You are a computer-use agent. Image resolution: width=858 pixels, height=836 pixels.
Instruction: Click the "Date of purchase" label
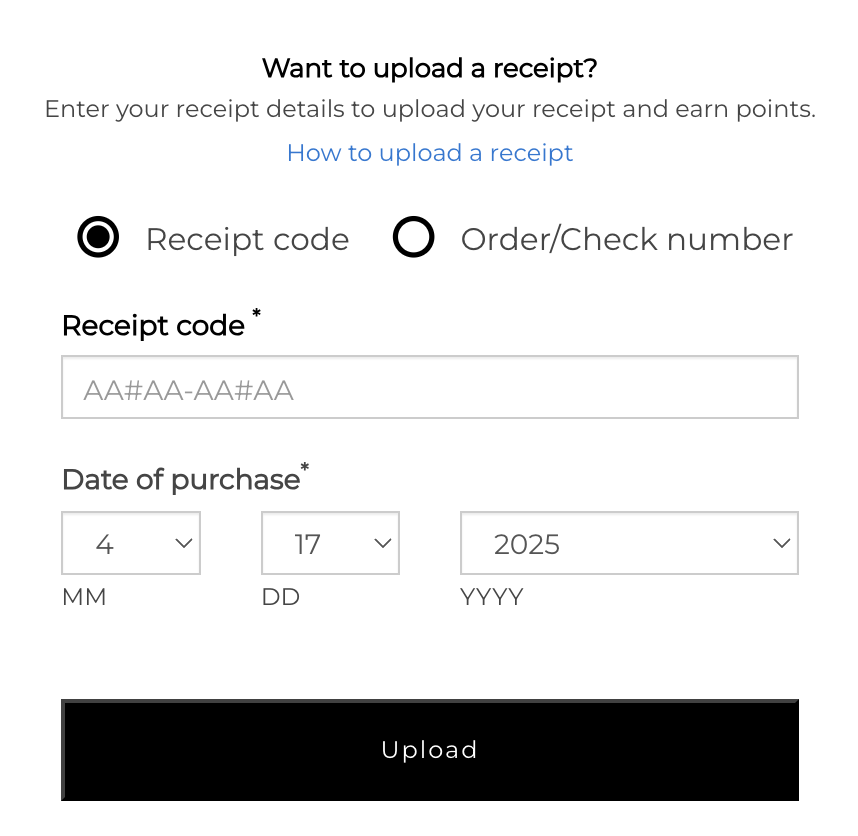coord(180,480)
